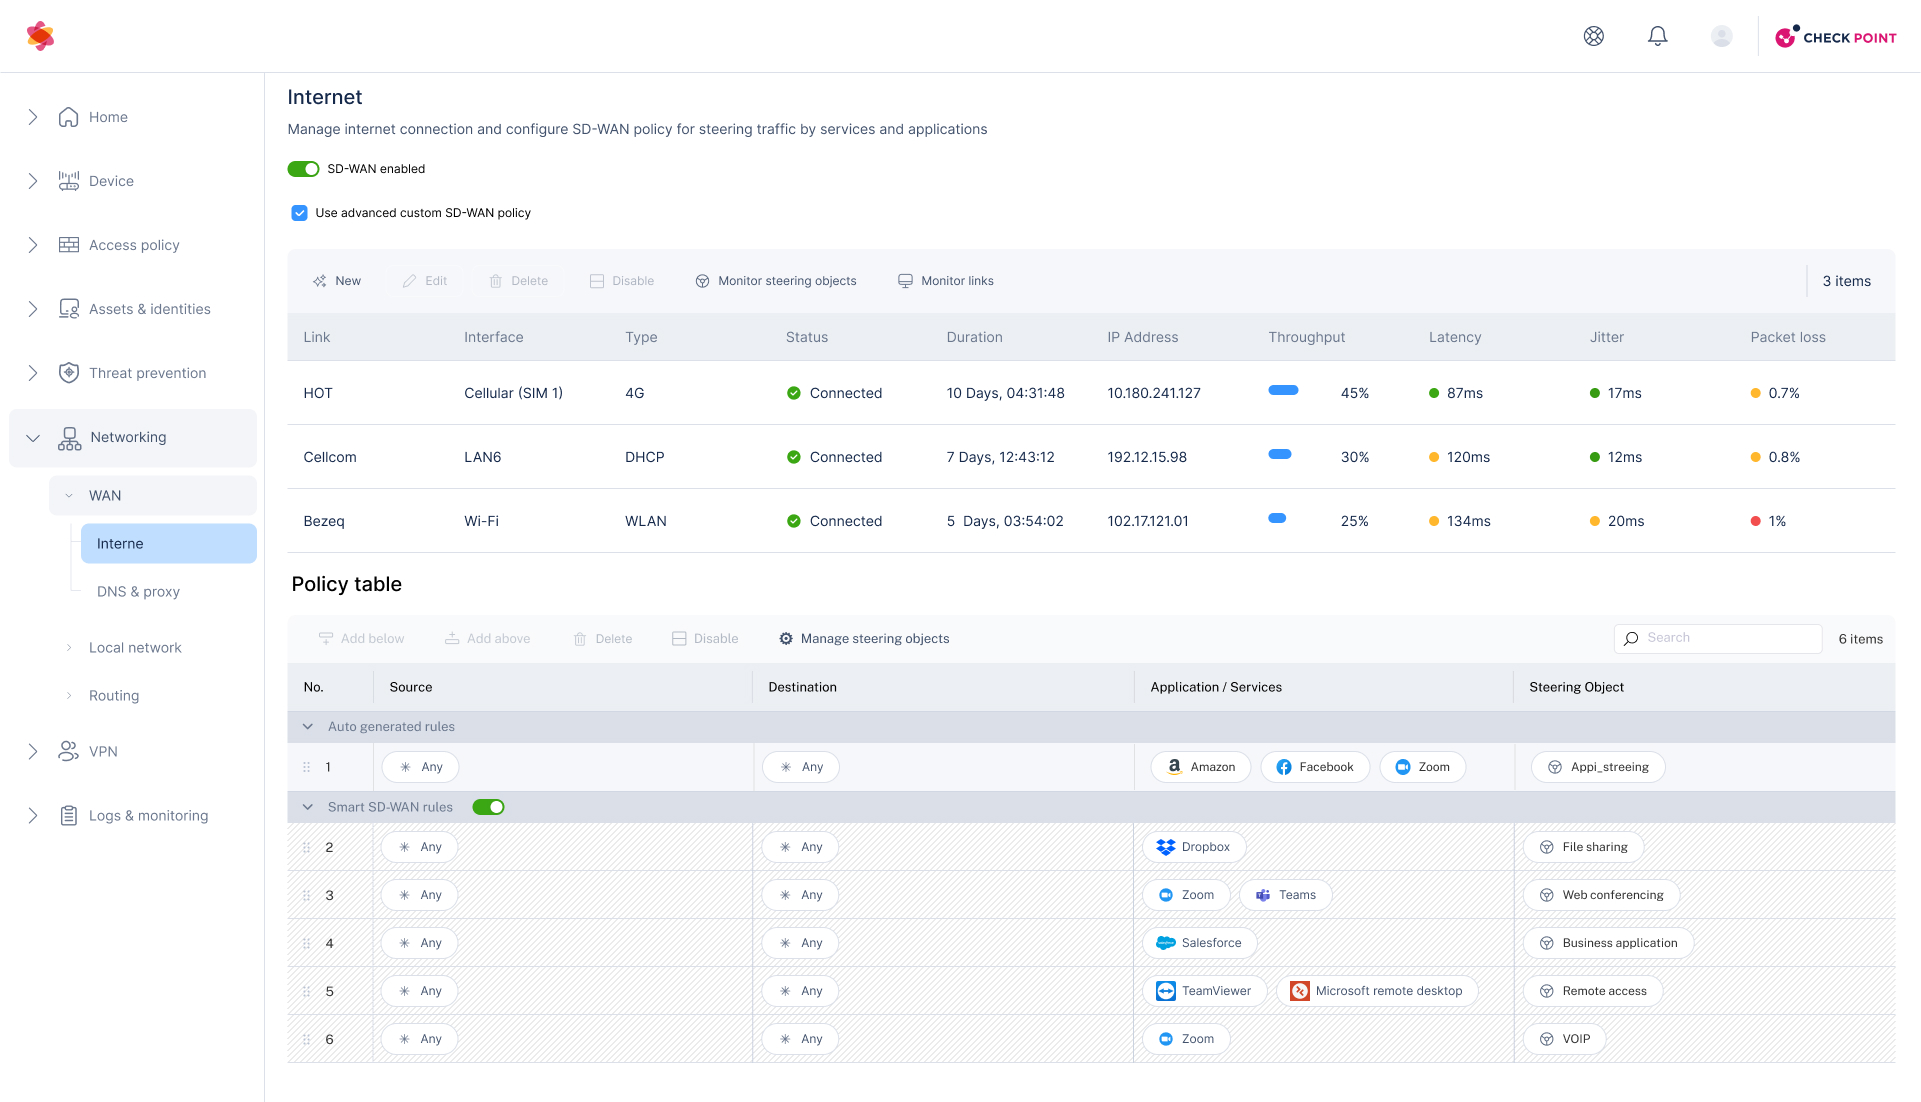Open Local network menu item
Screen dimensions: 1921x1102
135,648
